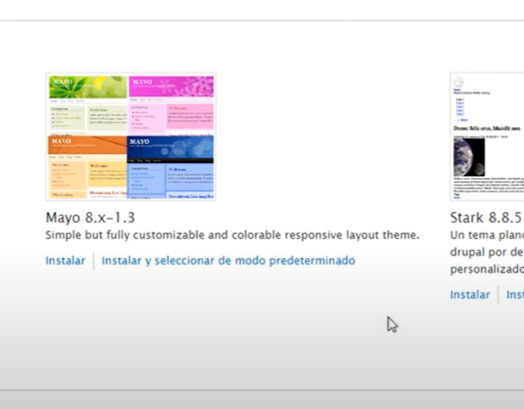Image resolution: width=524 pixels, height=409 pixels.
Task: Click the Stark theme preview thumbnail
Action: tap(487, 137)
